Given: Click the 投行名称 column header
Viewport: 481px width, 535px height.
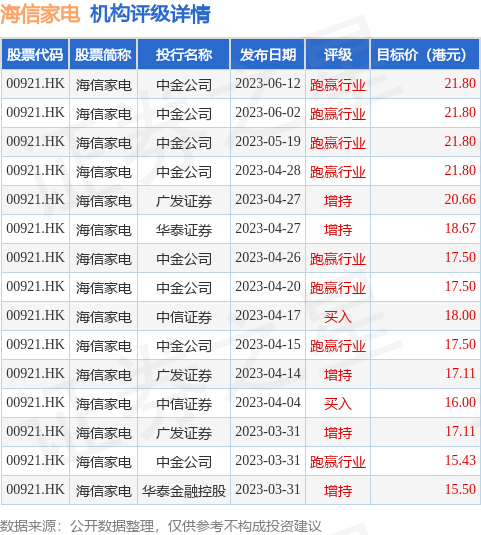Looking at the screenshot, I should pyautogui.click(x=184, y=55).
